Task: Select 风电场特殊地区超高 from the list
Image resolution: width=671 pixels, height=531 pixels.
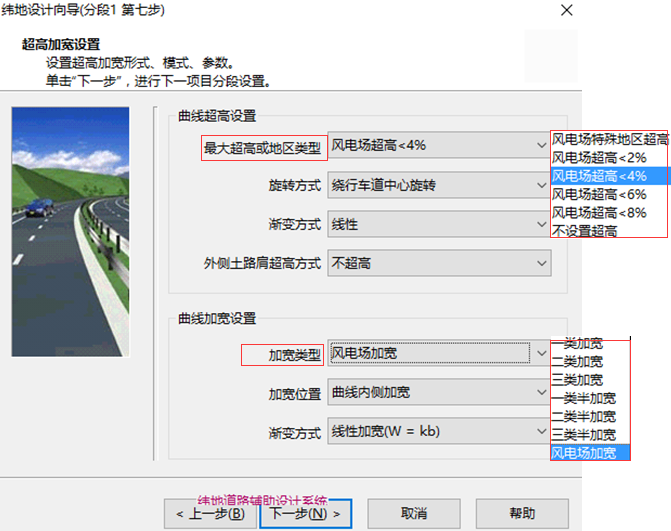Action: pos(610,140)
